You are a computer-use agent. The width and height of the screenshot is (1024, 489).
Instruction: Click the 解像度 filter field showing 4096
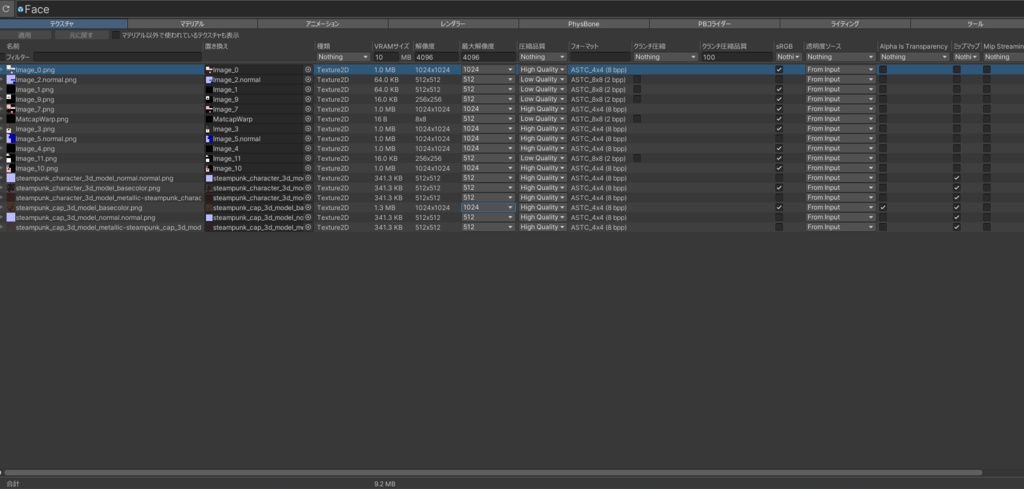(x=436, y=57)
